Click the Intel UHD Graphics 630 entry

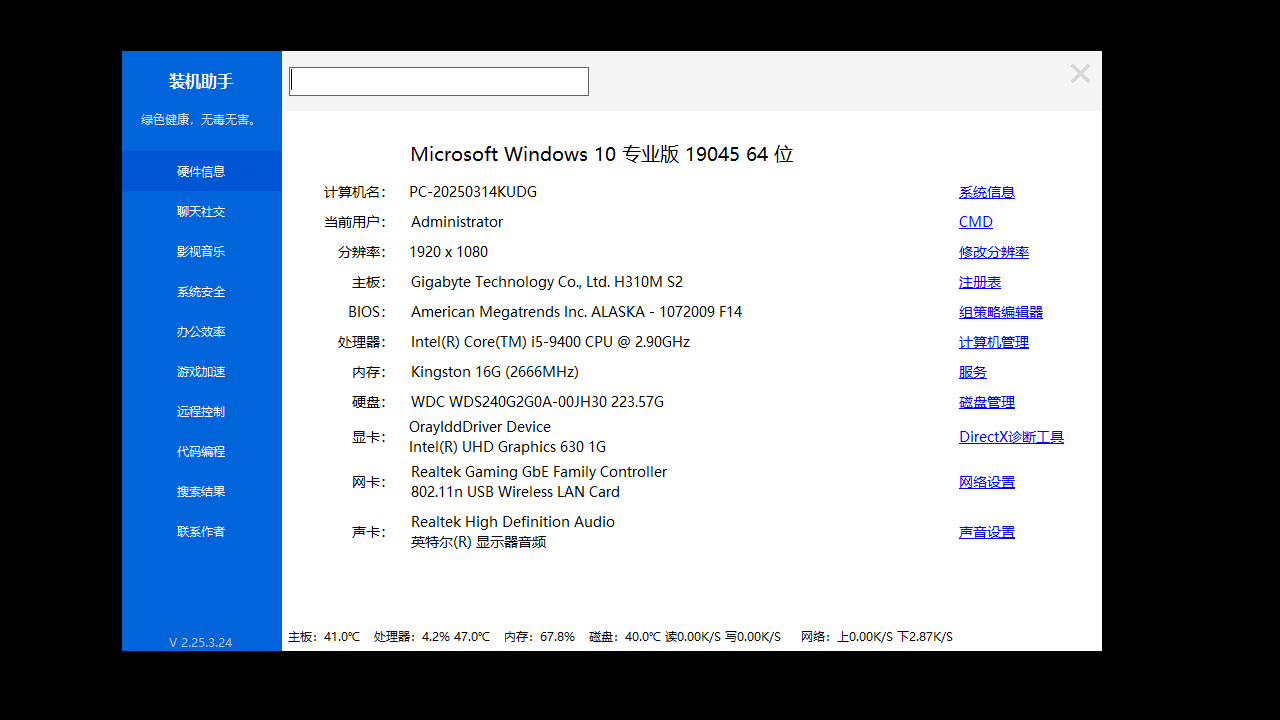pos(508,447)
